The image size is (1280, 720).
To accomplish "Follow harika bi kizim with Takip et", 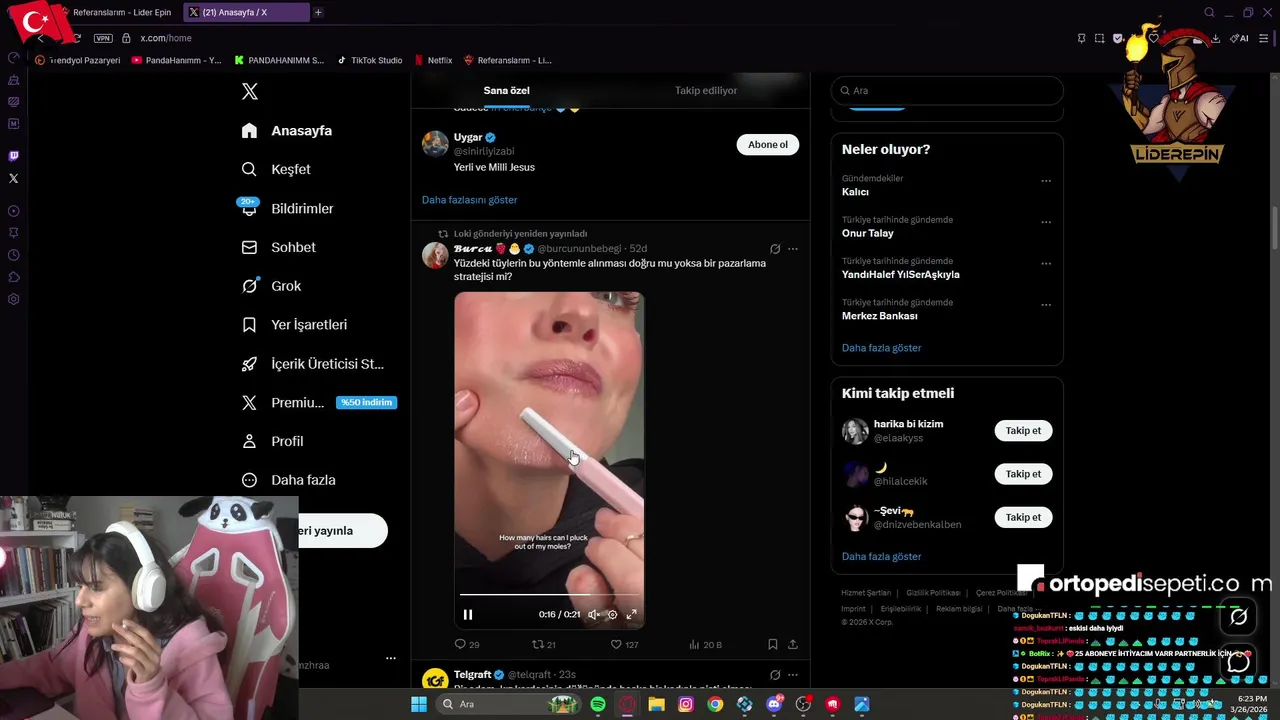I will point(1023,430).
